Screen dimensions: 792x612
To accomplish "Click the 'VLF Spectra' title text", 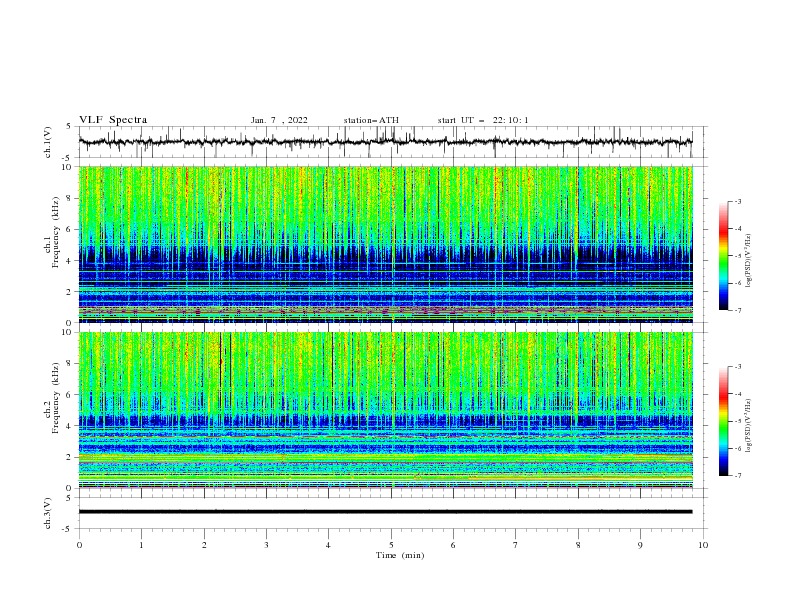I will (x=113, y=120).
